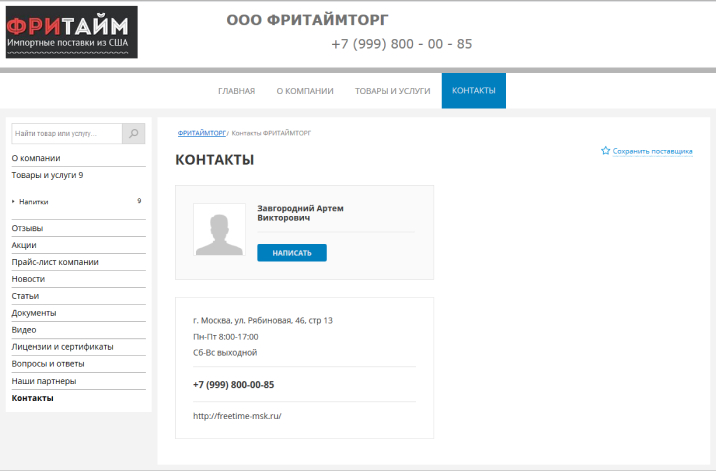Go to Акции in the sidebar
The image size is (716, 471).
pos(24,245)
